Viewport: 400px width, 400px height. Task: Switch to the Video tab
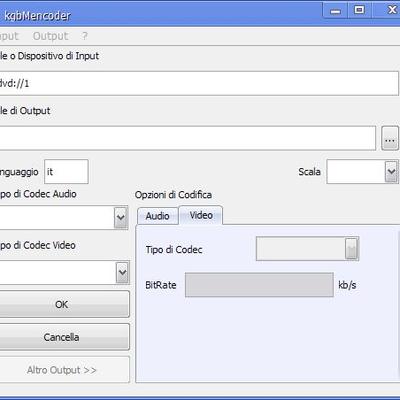pos(201,215)
